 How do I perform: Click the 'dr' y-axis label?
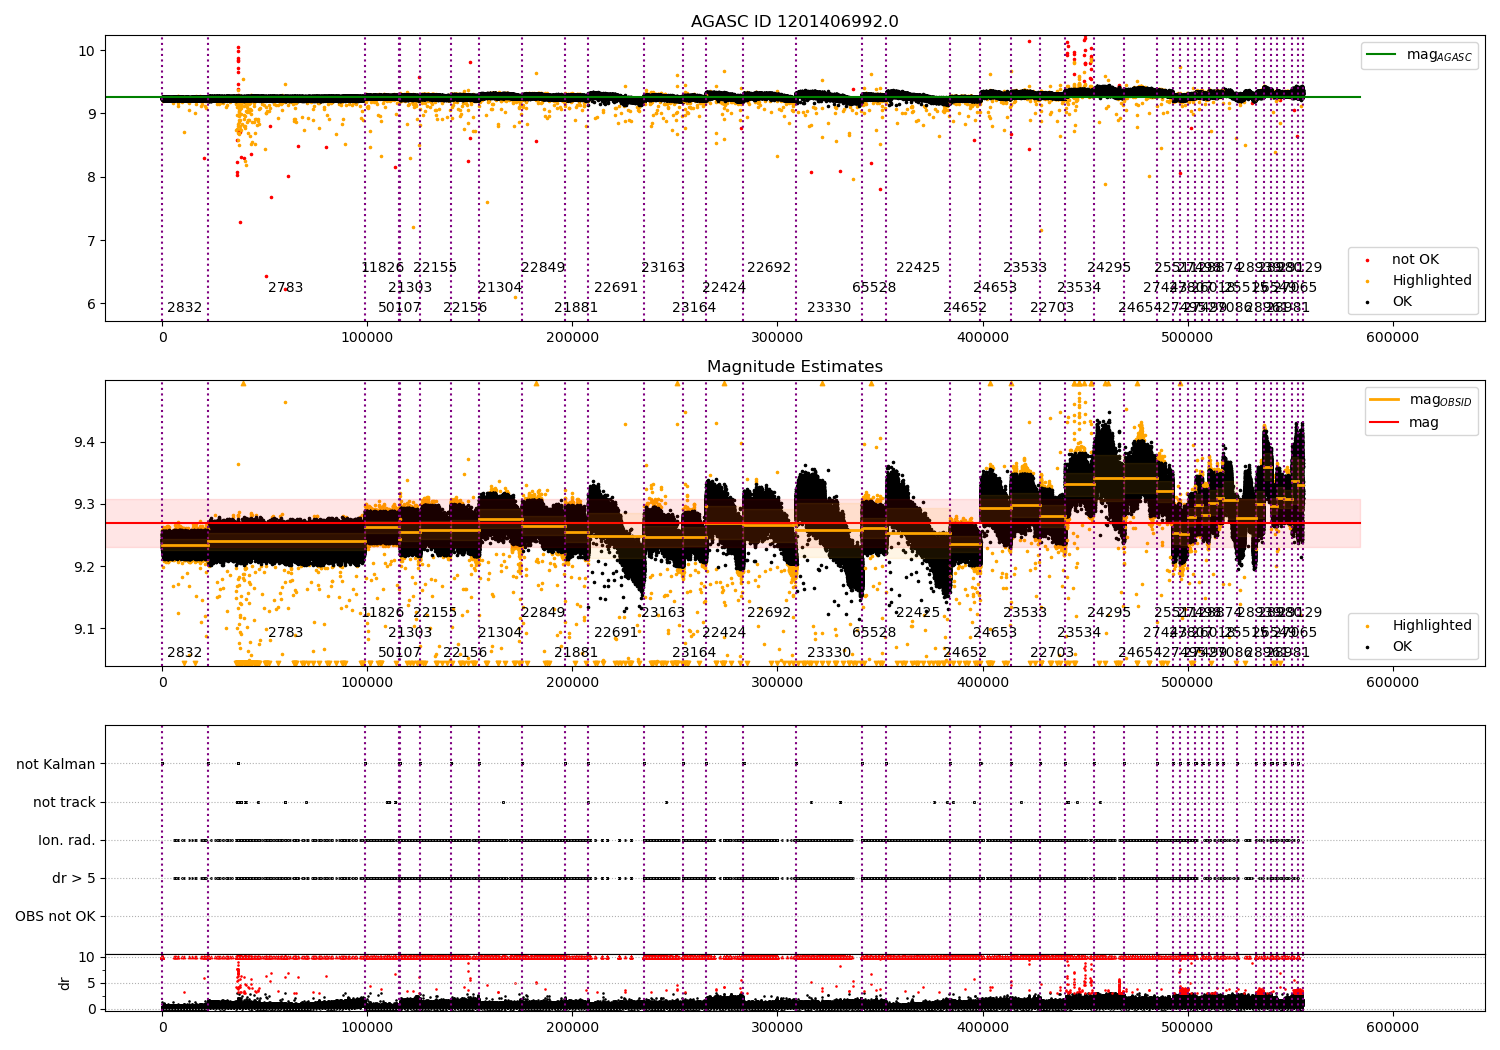click(65, 983)
